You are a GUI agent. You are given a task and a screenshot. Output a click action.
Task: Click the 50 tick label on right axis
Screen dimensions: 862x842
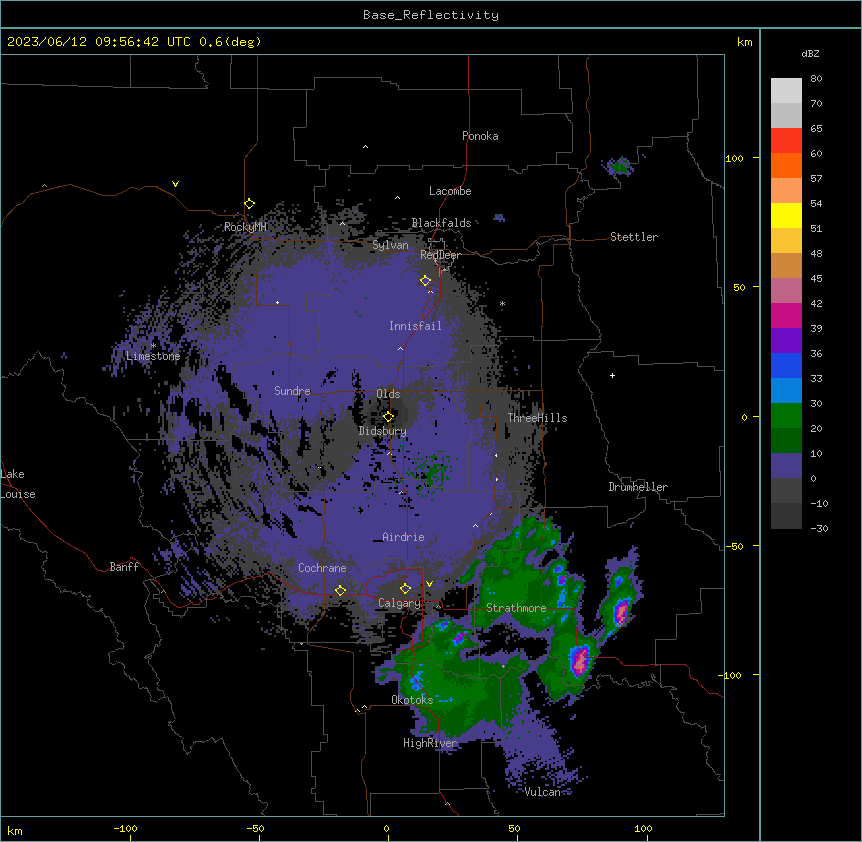pyautogui.click(x=739, y=287)
